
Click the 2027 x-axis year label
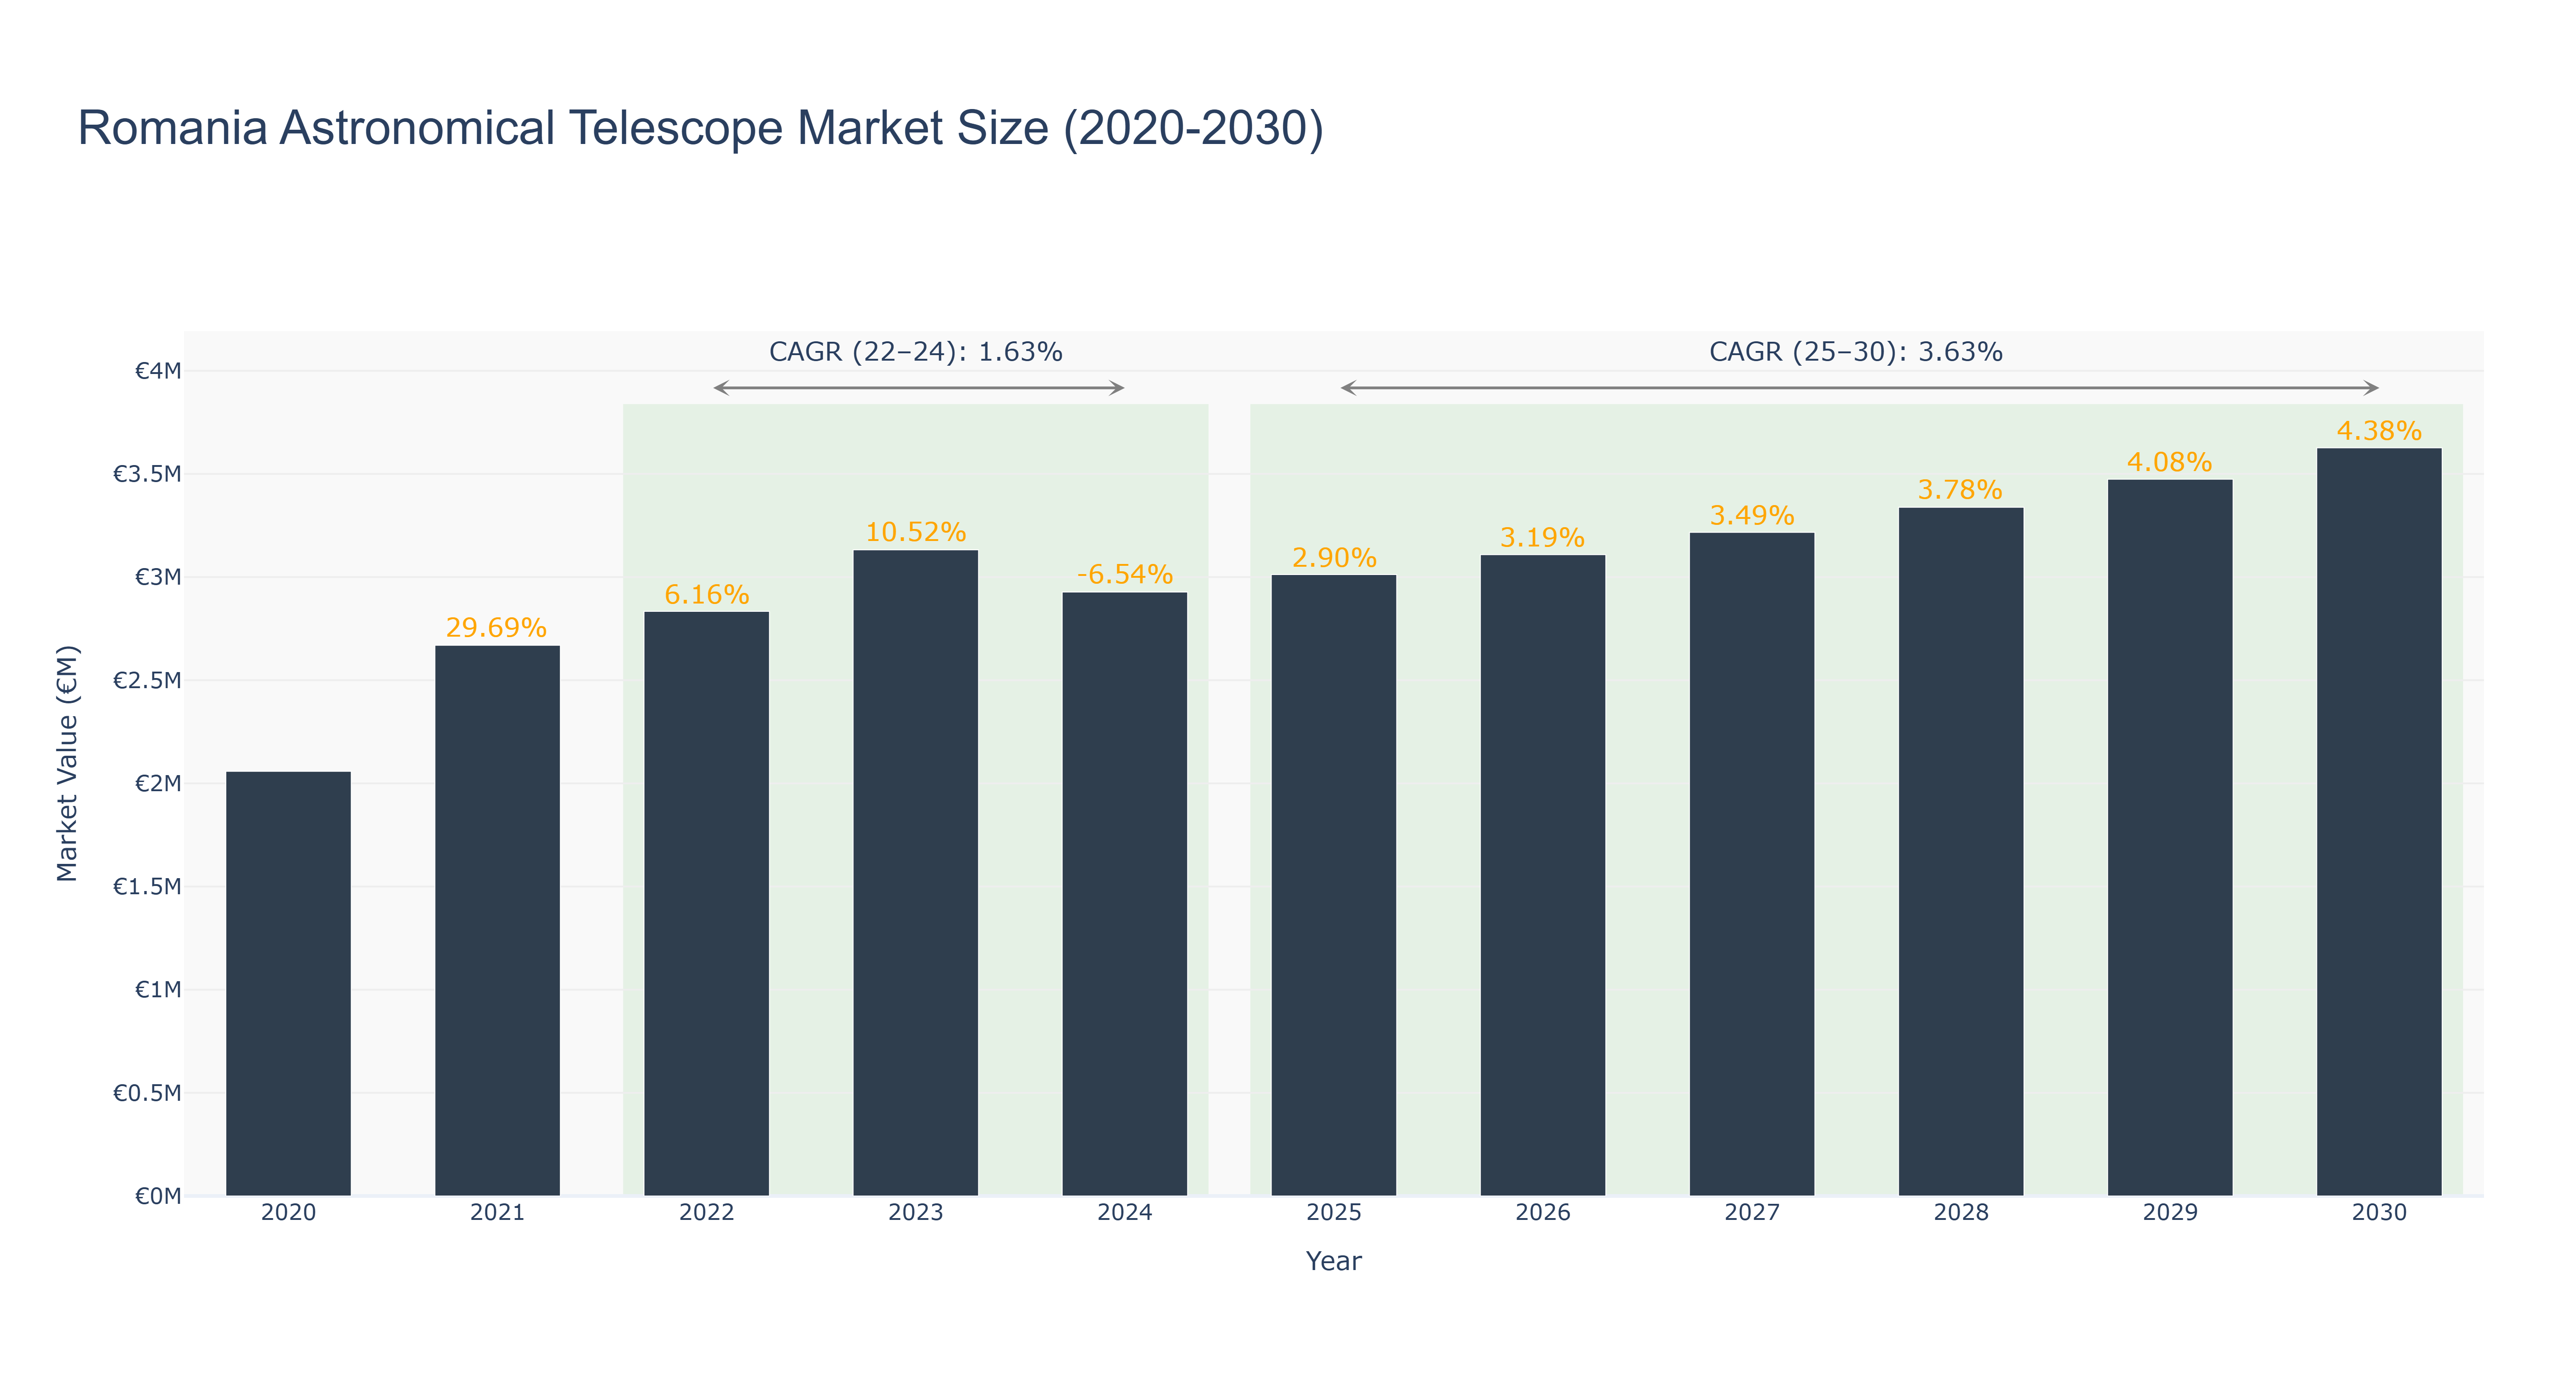[1751, 1213]
